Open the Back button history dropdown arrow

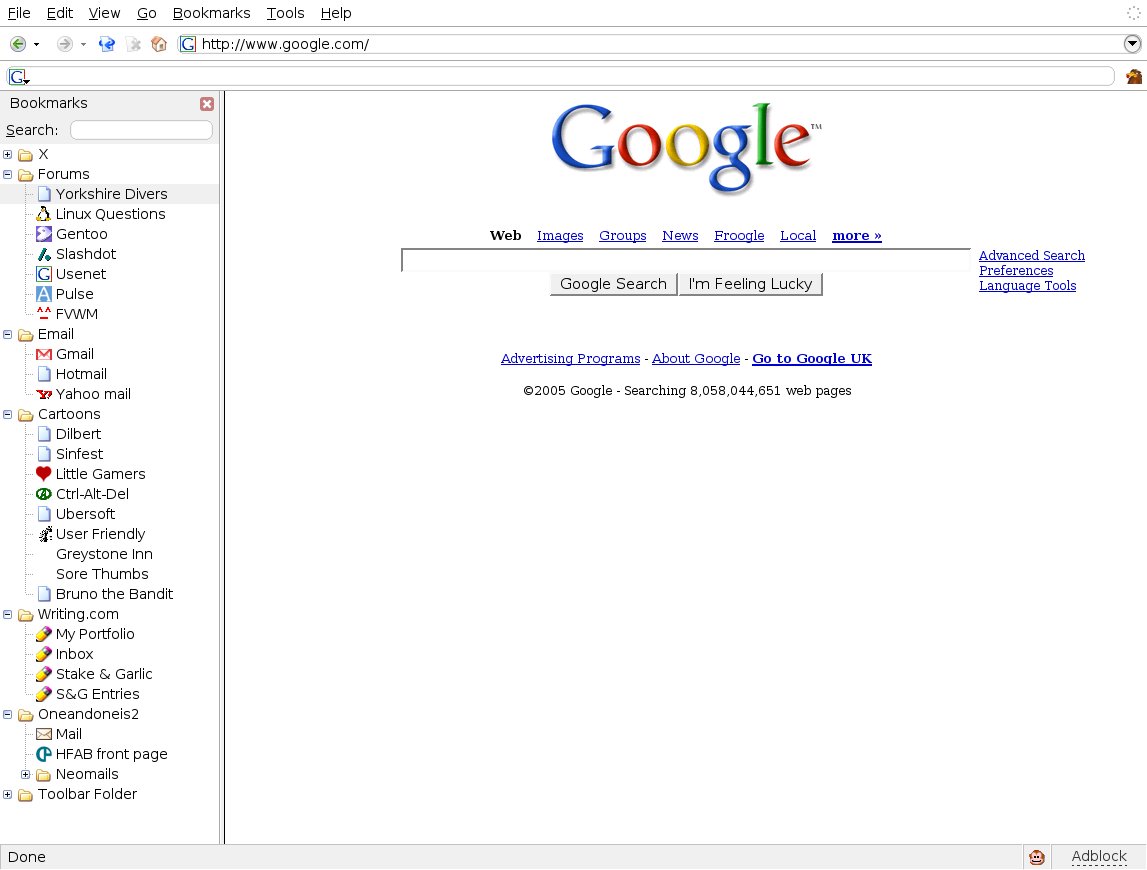point(37,45)
